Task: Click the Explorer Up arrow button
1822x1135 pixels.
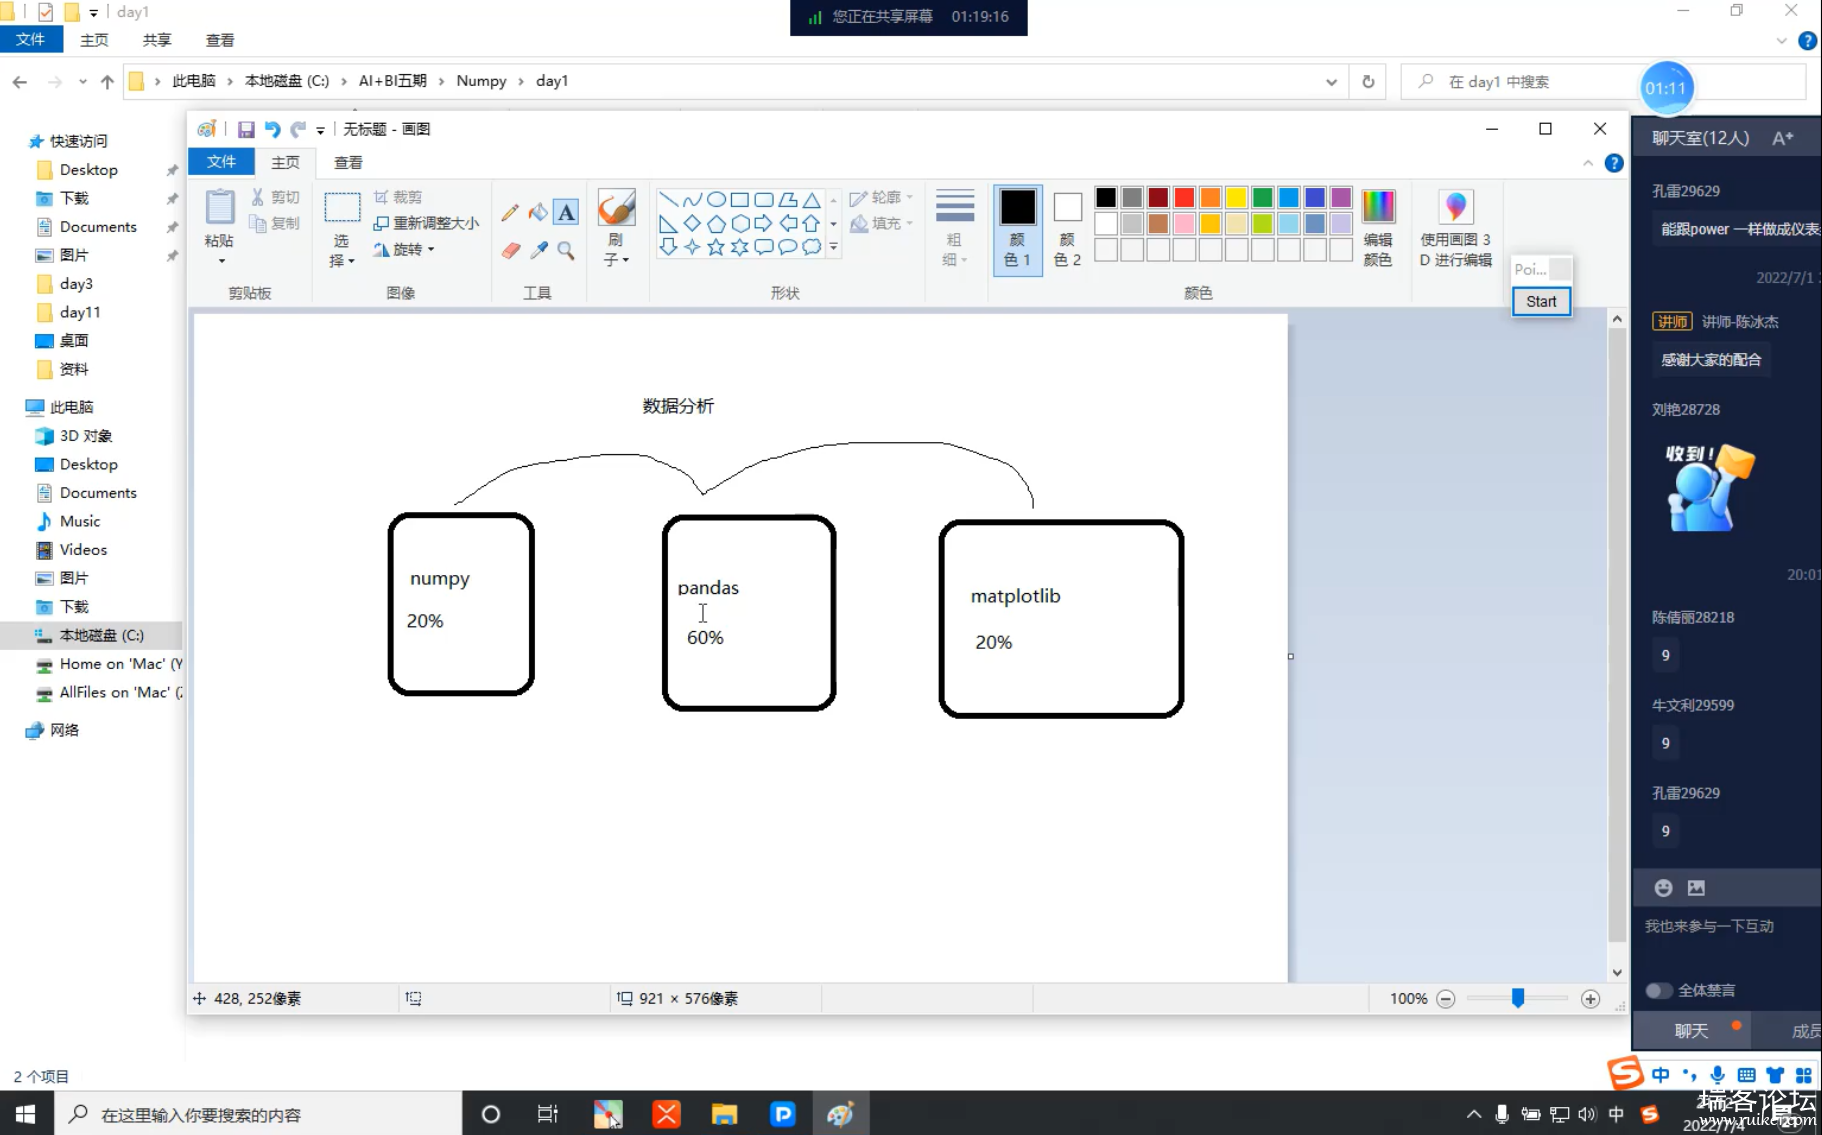Action: (x=107, y=82)
